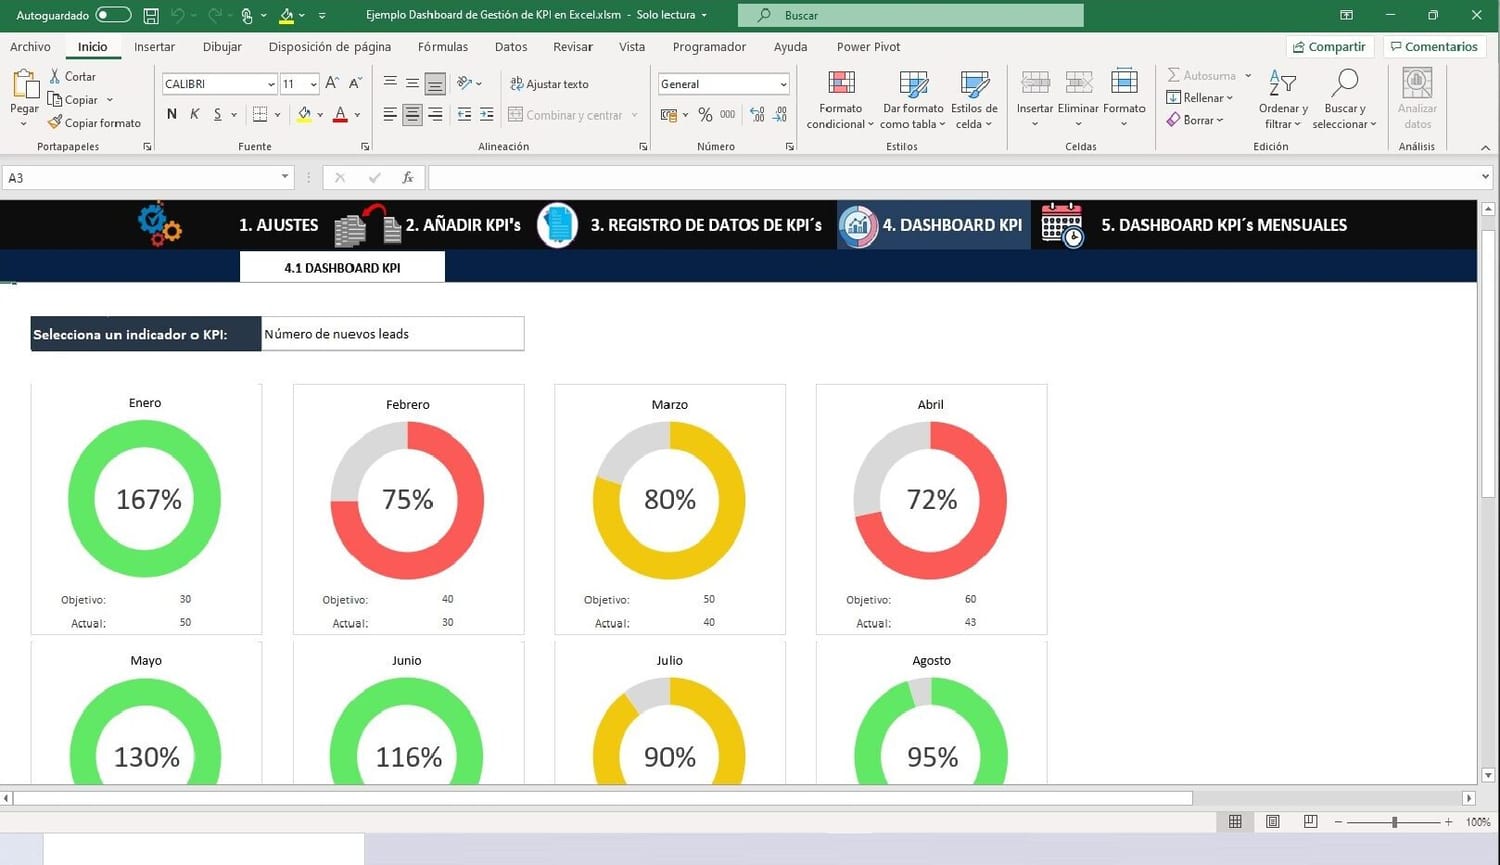Click the Cortar scissors icon
Viewport: 1500px width, 865px height.
[x=55, y=76]
